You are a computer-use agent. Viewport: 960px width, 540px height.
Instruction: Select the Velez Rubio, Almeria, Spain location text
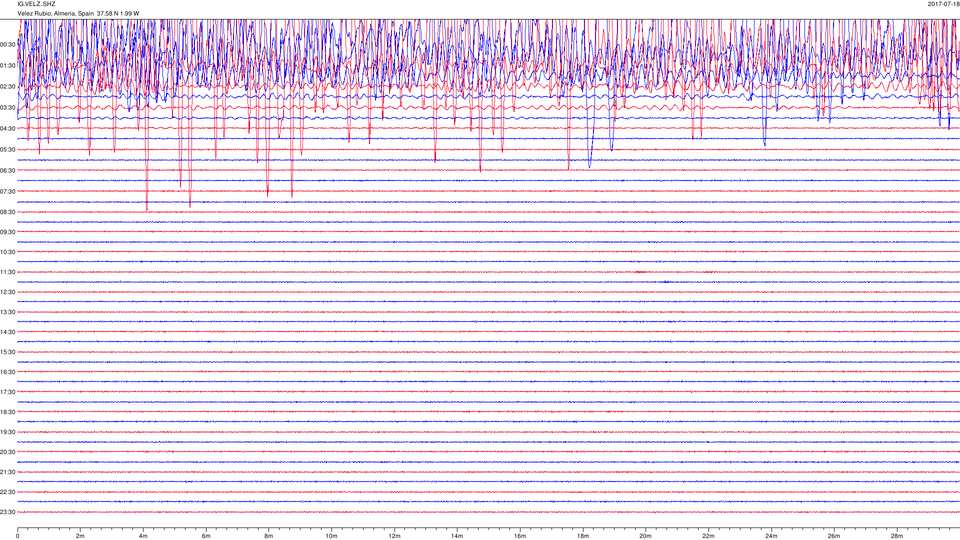[x=56, y=13]
